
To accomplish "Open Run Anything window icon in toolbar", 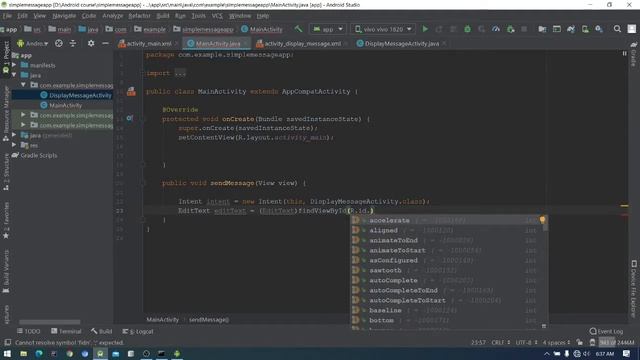I will (556, 29).
